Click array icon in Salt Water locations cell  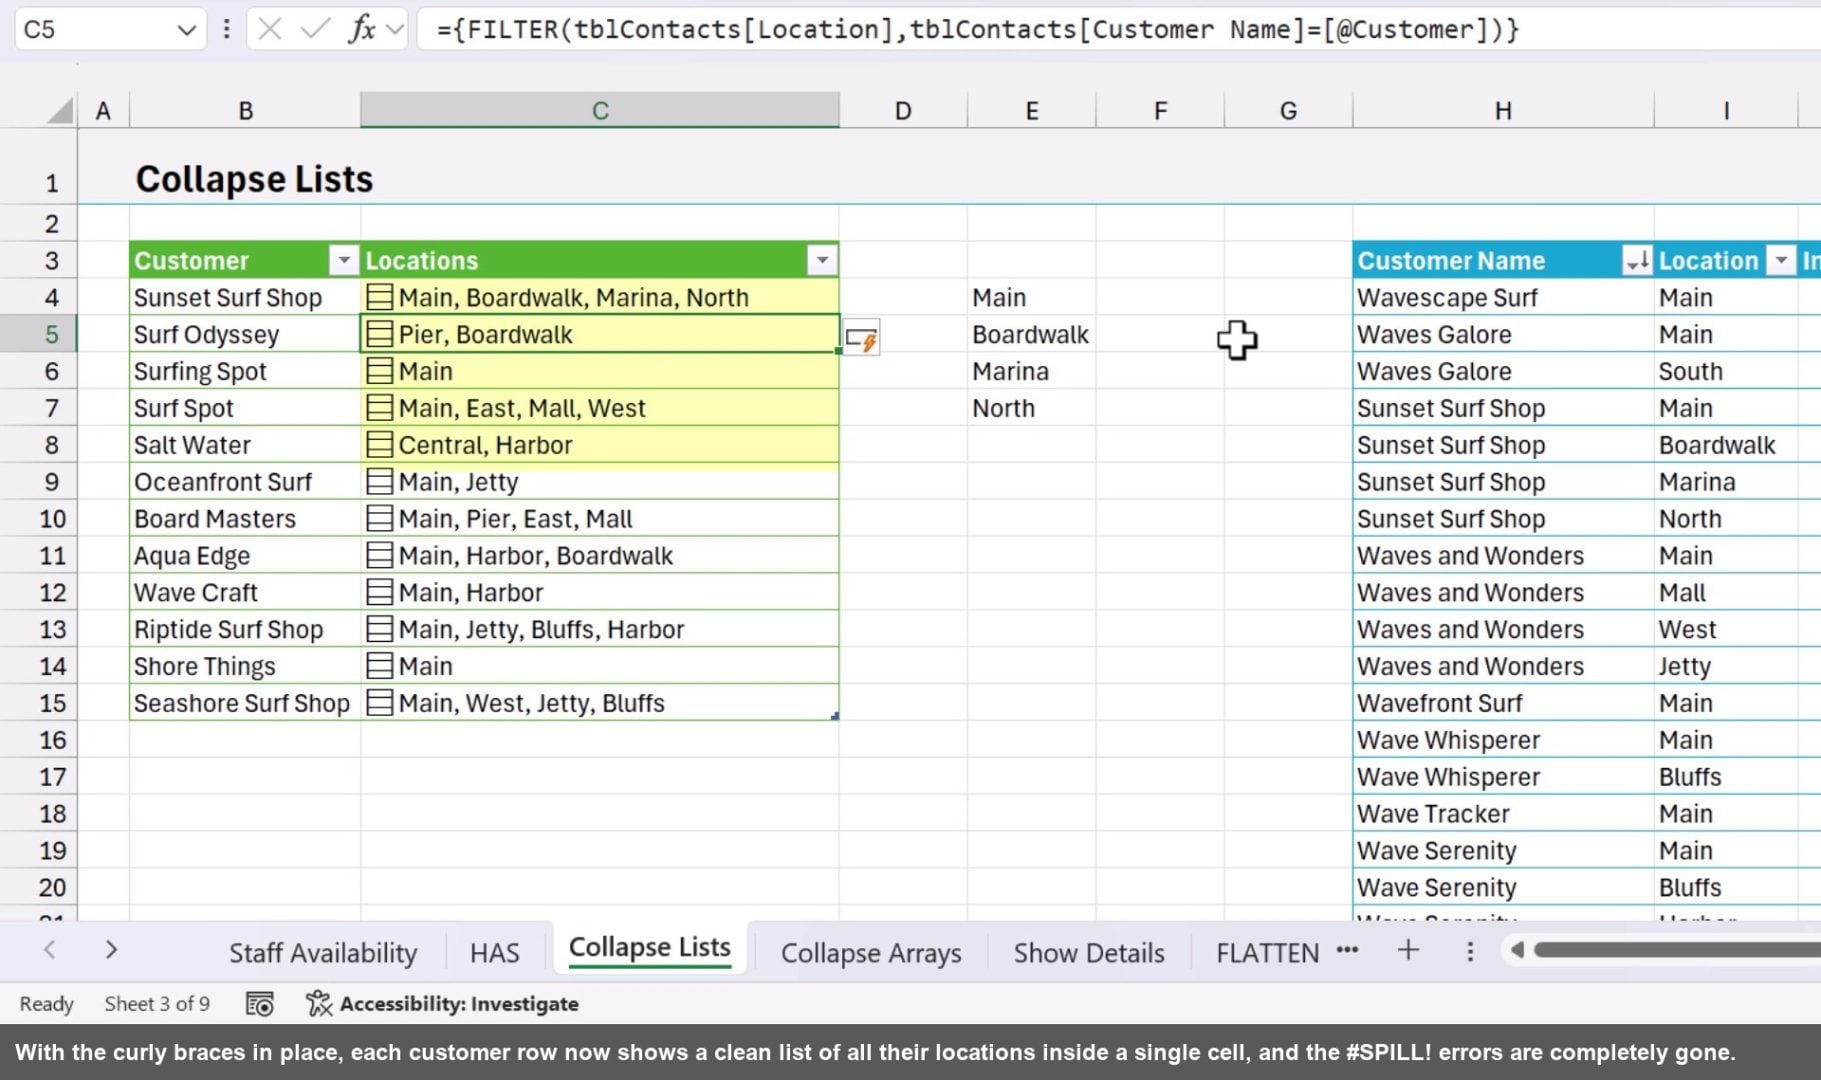[379, 445]
